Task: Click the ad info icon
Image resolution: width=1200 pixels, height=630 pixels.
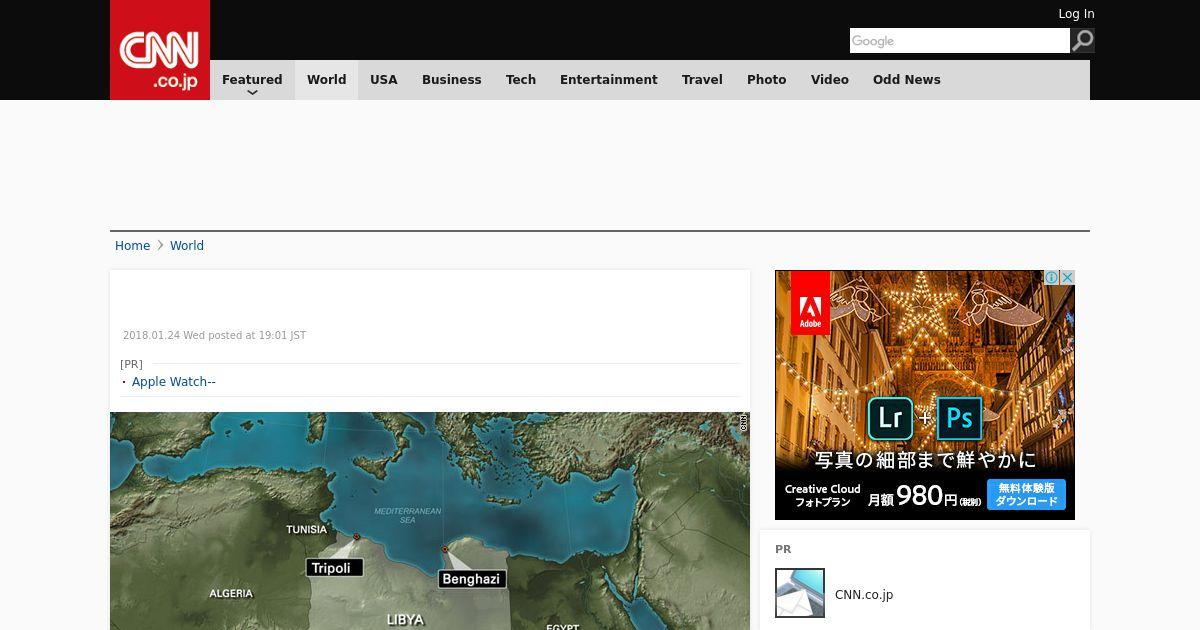Action: tap(1052, 278)
